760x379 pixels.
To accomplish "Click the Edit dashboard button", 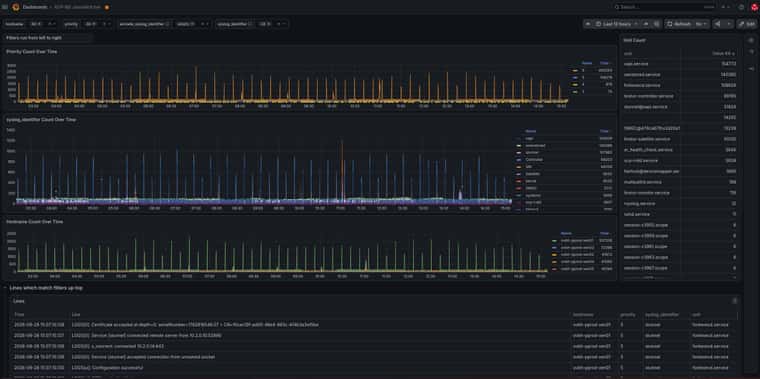I will [x=746, y=24].
